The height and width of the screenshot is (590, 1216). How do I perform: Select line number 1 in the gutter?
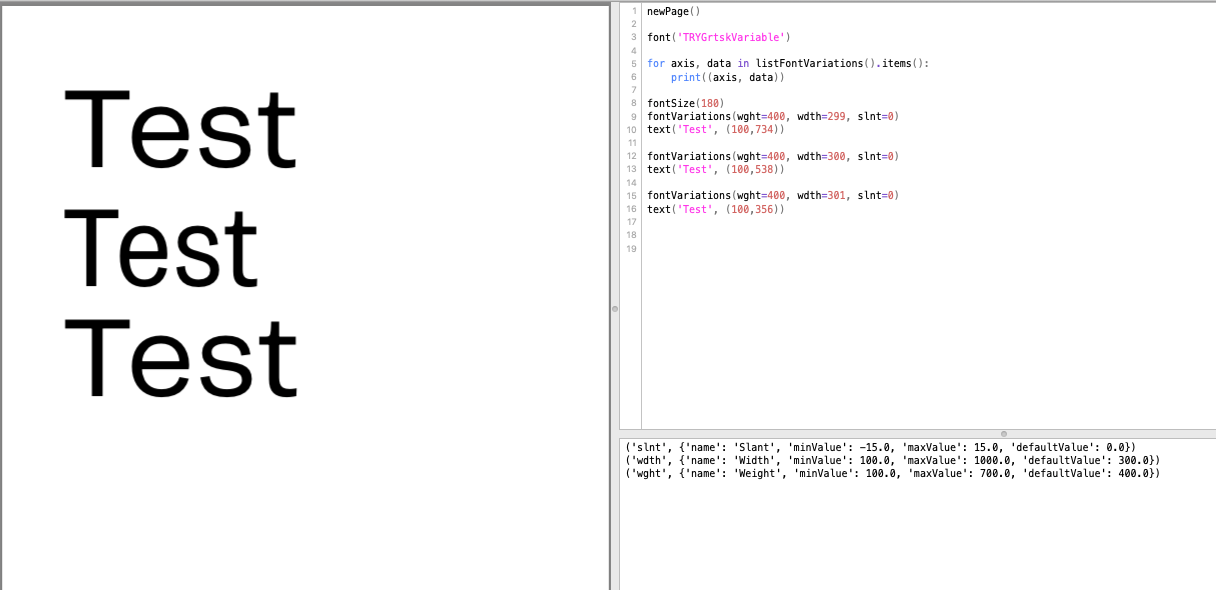click(633, 10)
